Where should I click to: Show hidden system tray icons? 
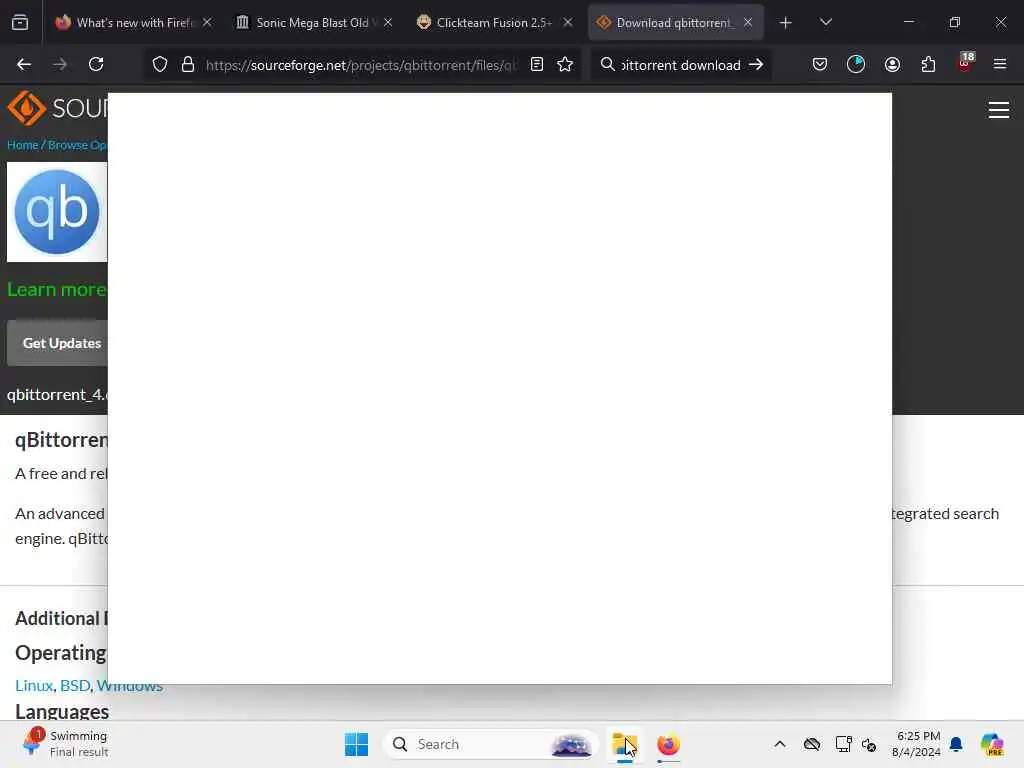coord(780,744)
